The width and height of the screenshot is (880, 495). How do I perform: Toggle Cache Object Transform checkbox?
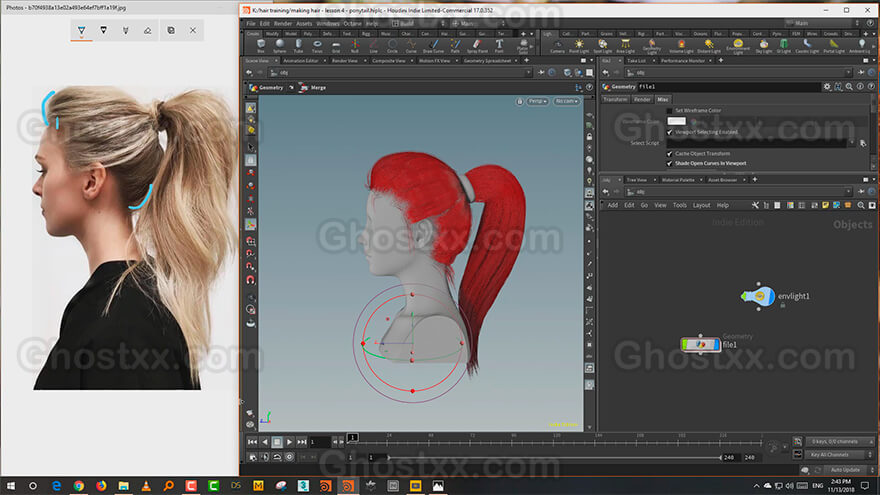669,153
